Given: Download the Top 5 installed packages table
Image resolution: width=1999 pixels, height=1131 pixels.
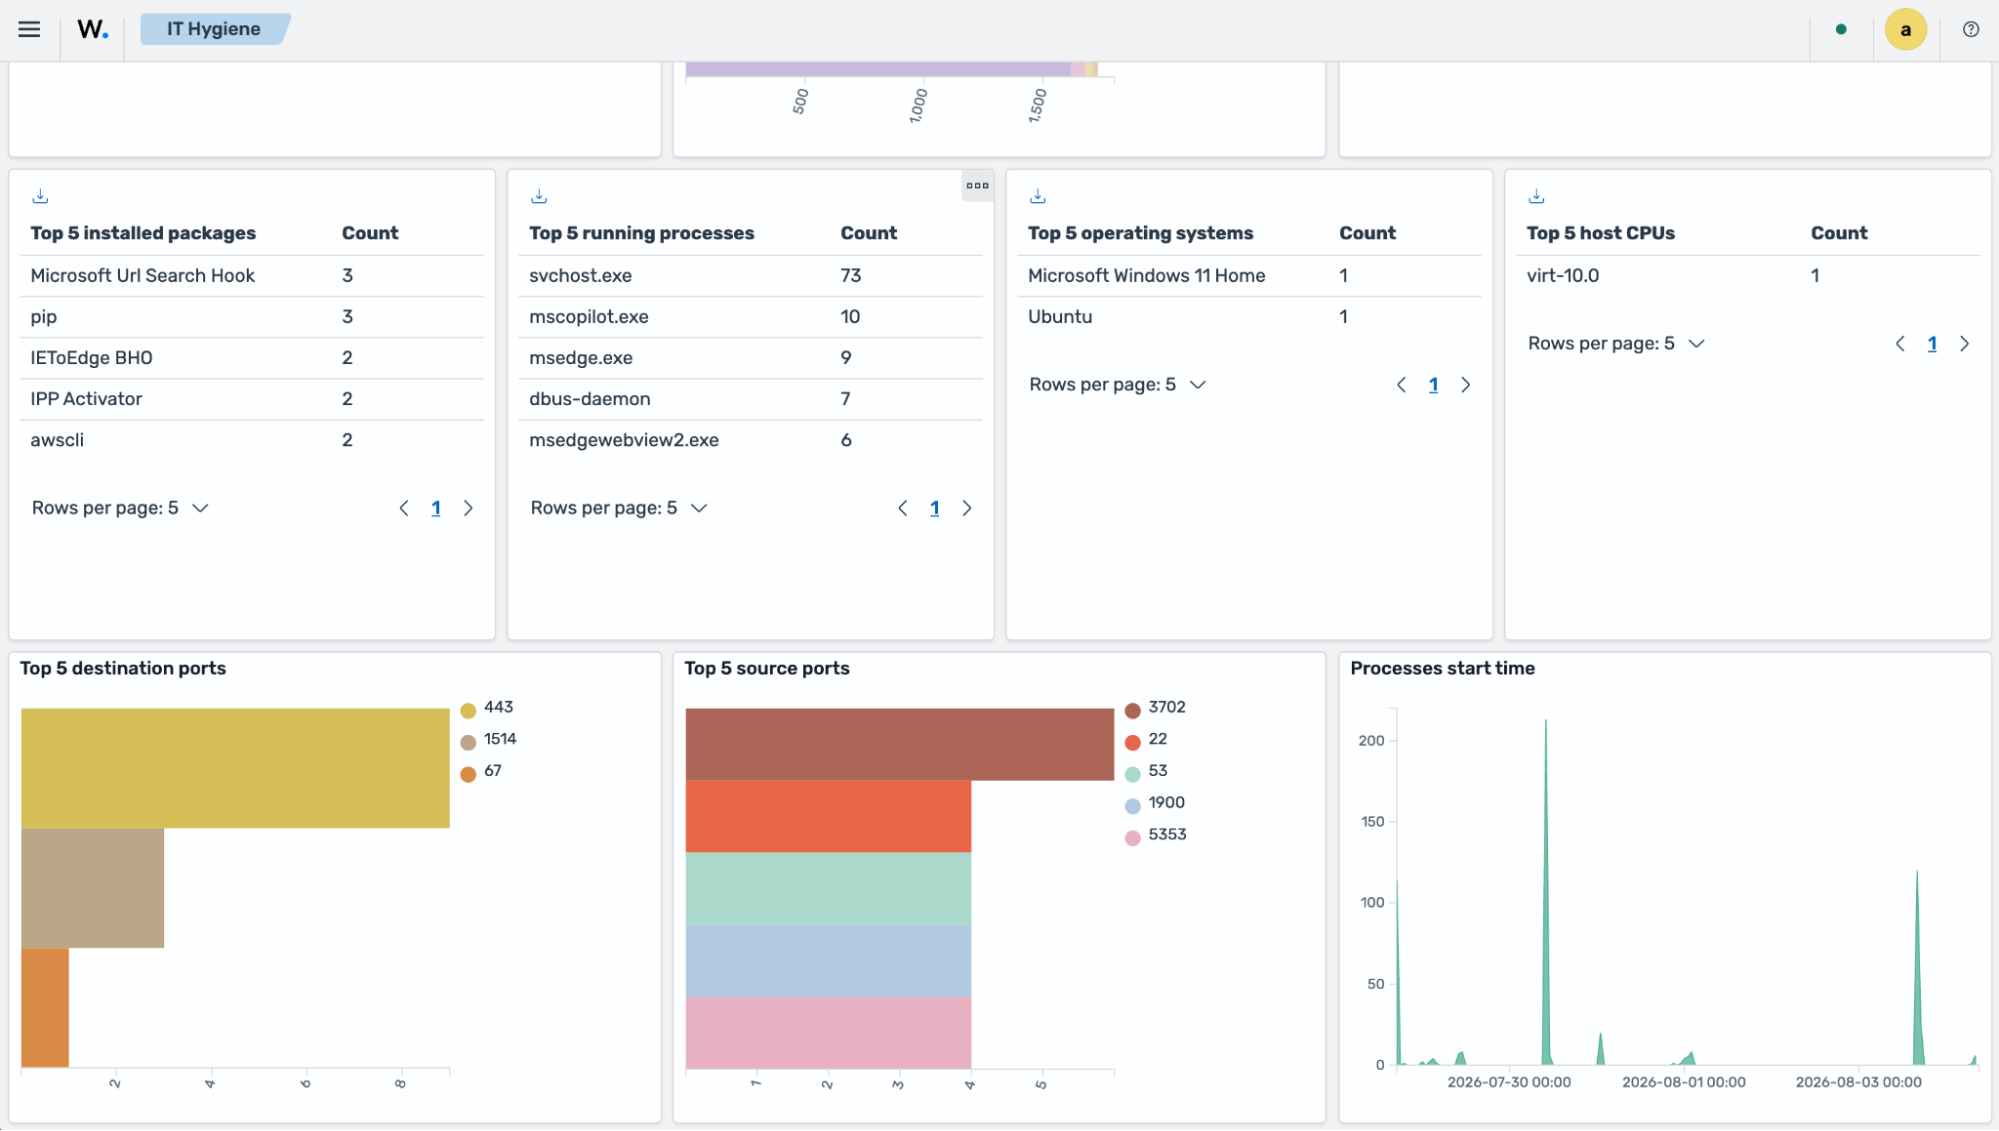Looking at the screenshot, I should click(x=41, y=196).
